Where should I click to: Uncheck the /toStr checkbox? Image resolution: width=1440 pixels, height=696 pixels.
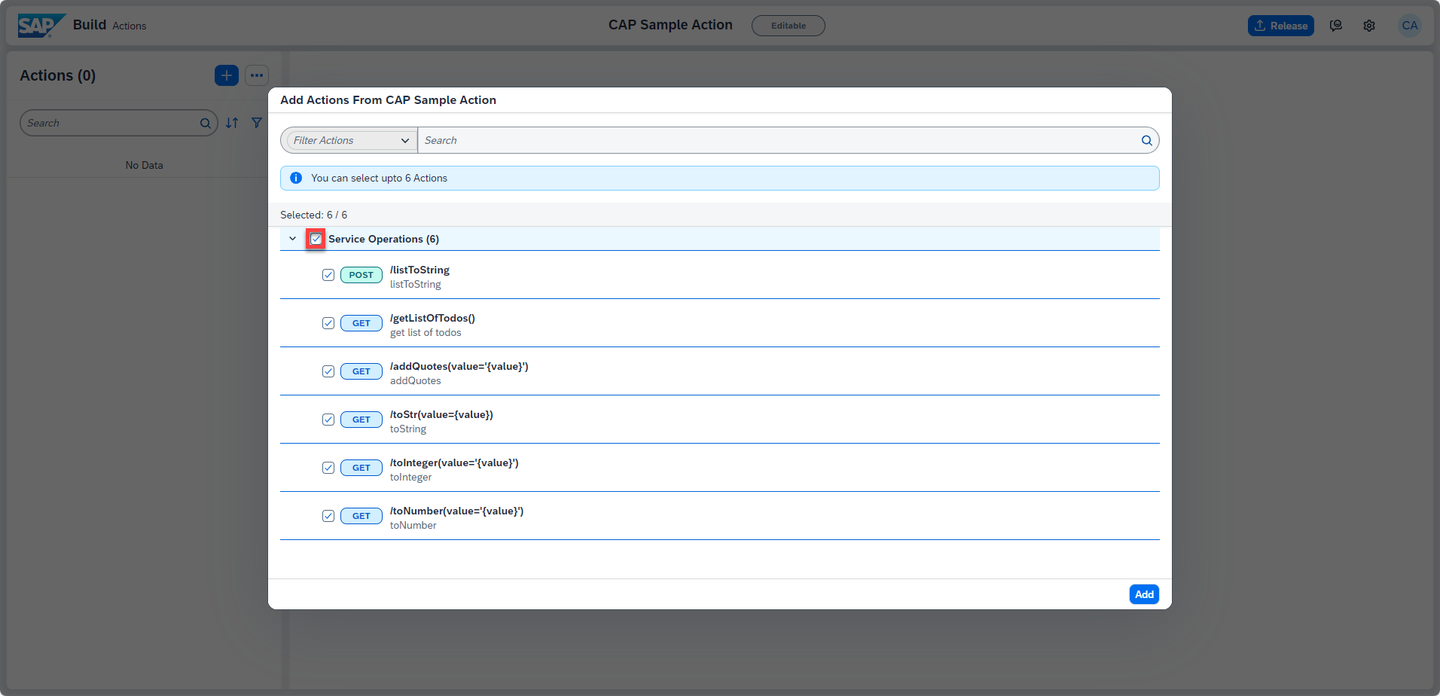tap(328, 419)
